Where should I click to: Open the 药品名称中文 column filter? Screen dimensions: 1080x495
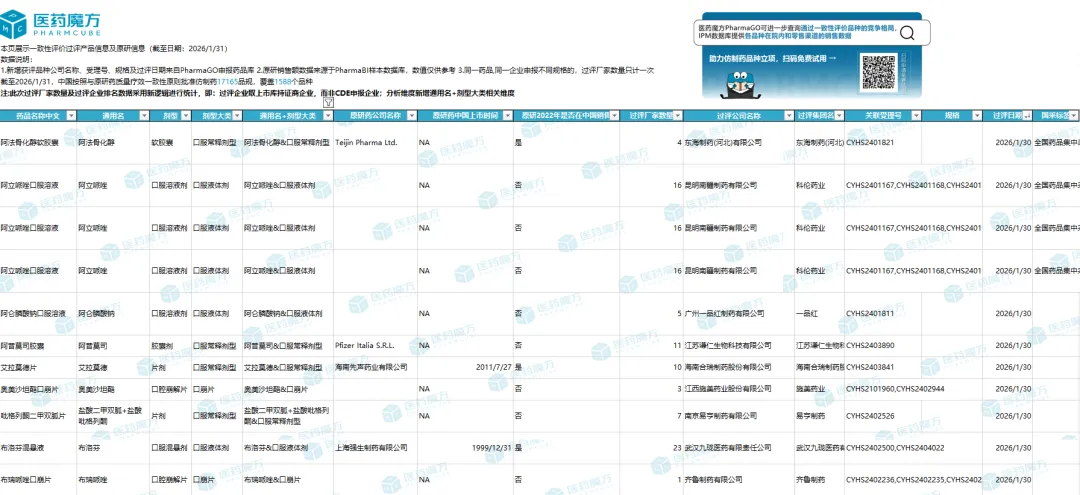tap(71, 116)
